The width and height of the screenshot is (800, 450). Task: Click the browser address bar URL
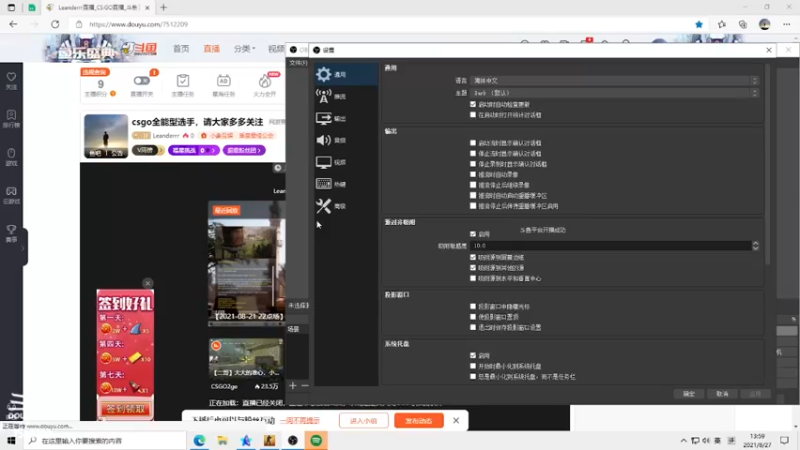coord(138,24)
